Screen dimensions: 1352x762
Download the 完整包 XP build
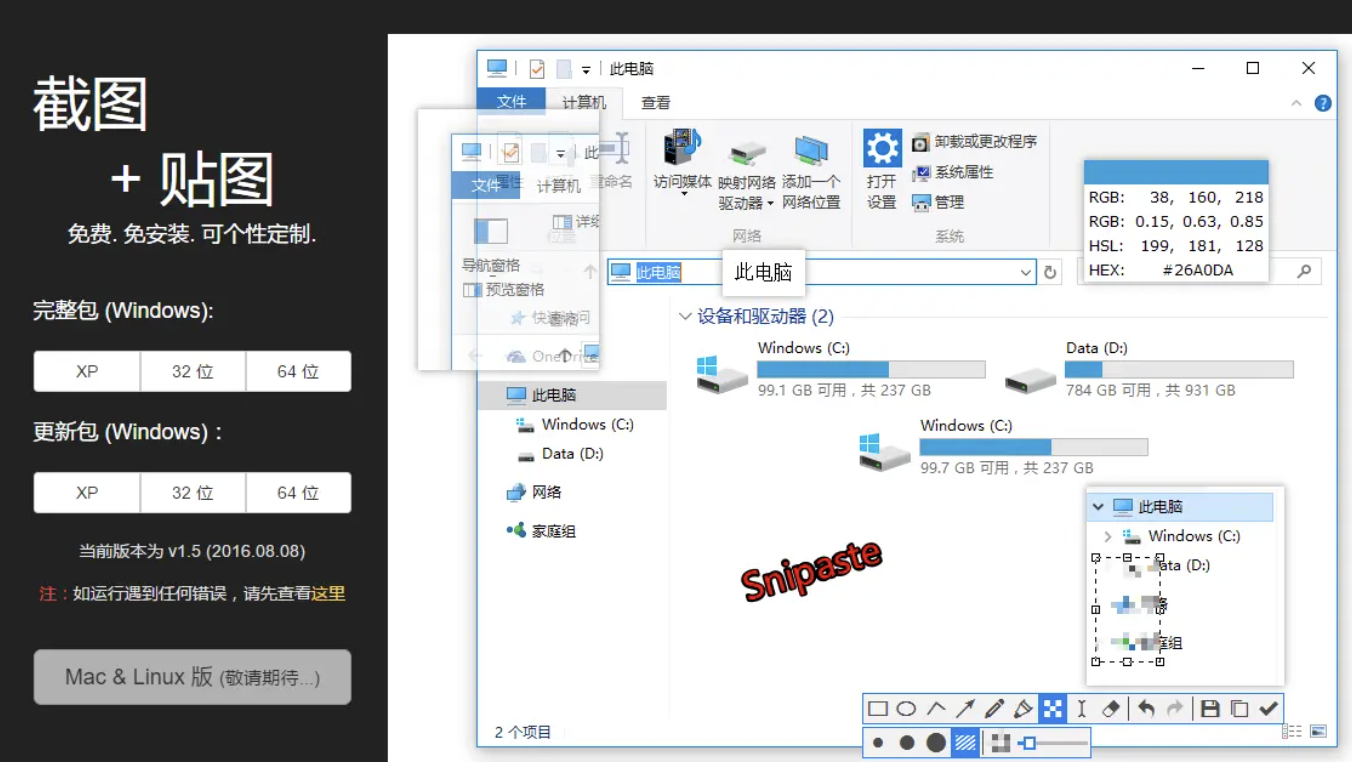[87, 371]
